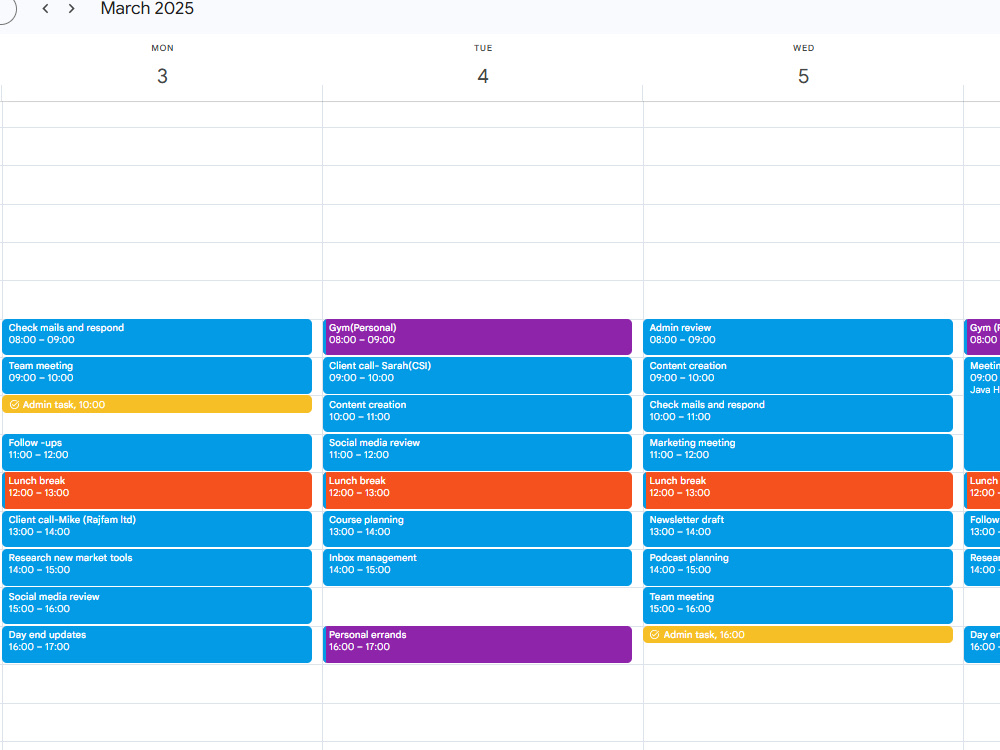Open Monday Team meeting 09:00 event

tap(157, 375)
